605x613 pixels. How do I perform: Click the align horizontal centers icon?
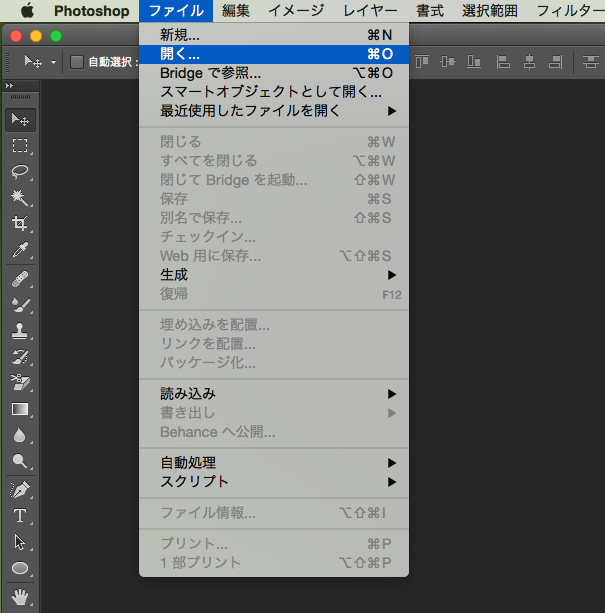coord(529,62)
